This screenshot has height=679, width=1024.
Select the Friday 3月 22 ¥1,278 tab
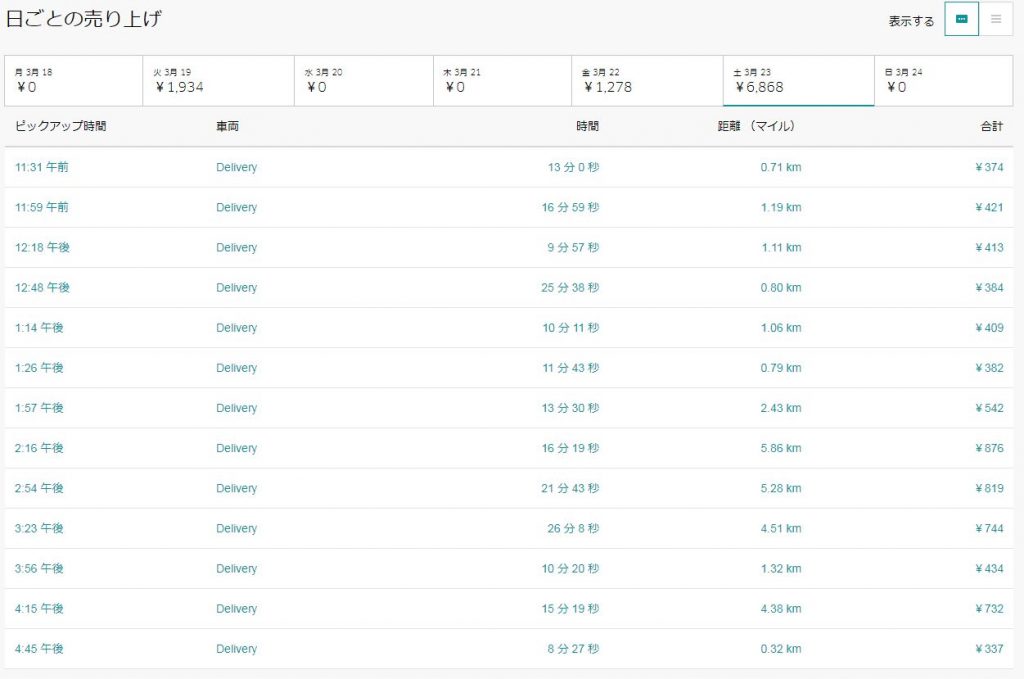tap(647, 80)
